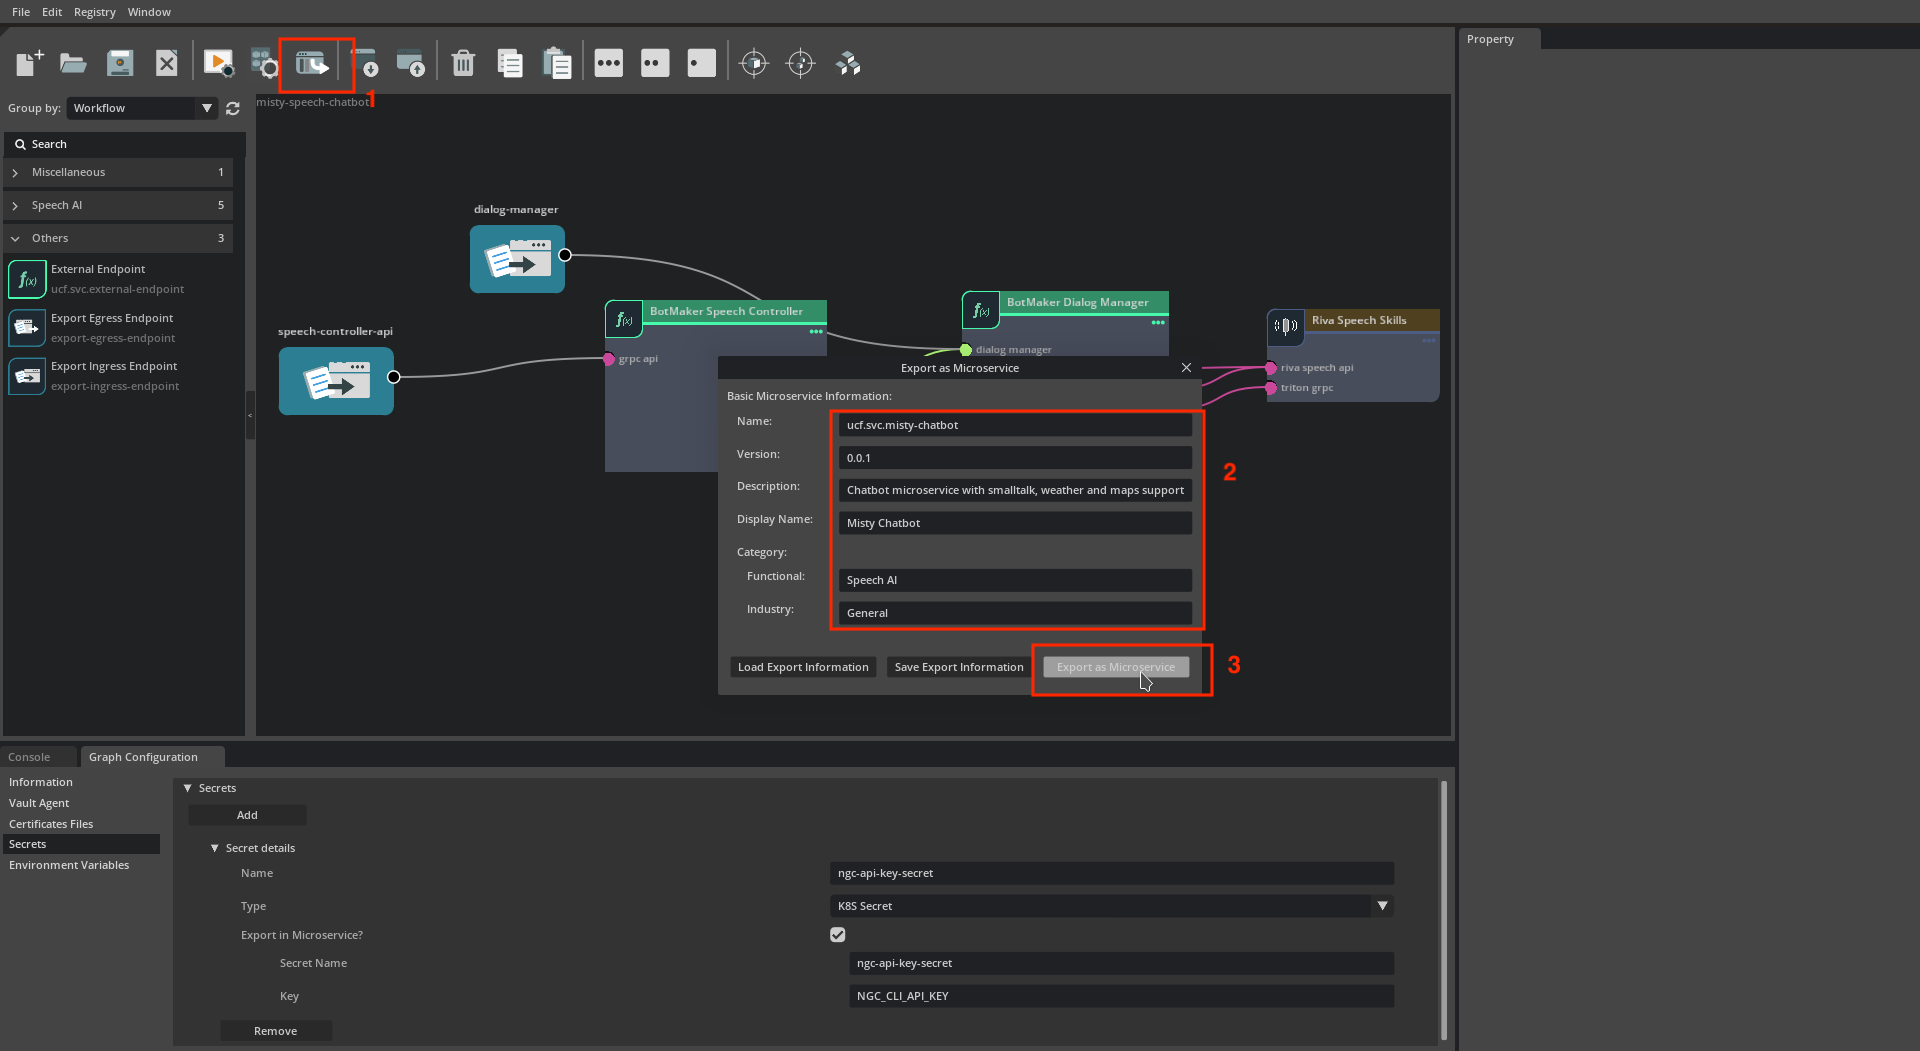Copy selection with the copy icon
Viewport: 1920px width, 1051px height.
[x=510, y=63]
